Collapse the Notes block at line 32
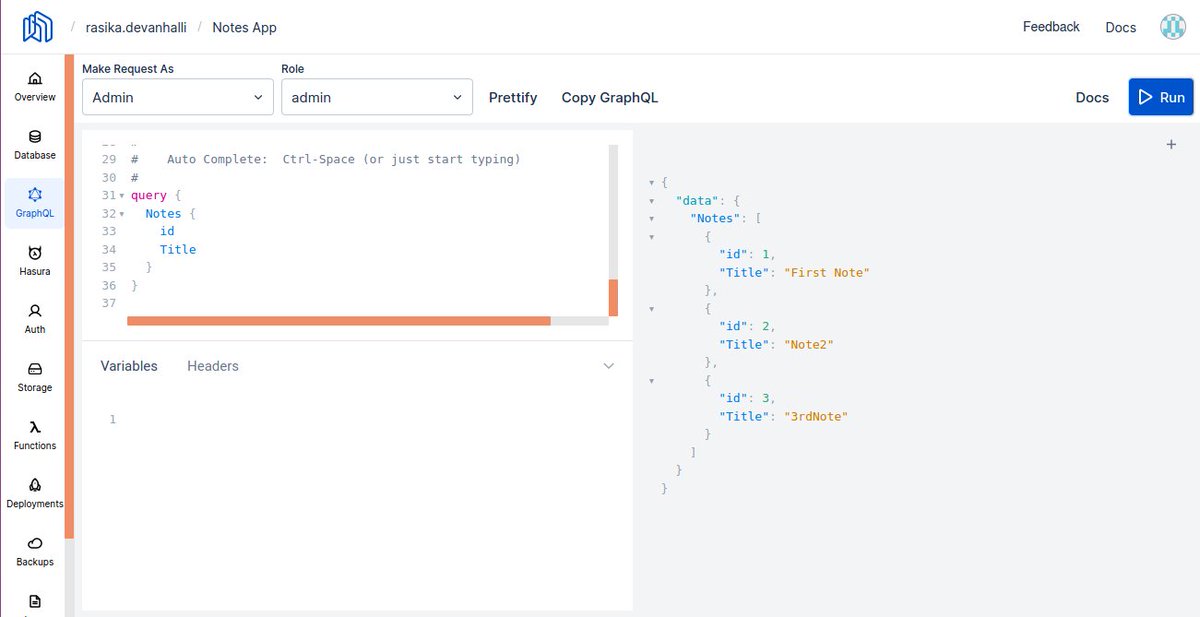The width and height of the screenshot is (1200, 617). point(121,214)
